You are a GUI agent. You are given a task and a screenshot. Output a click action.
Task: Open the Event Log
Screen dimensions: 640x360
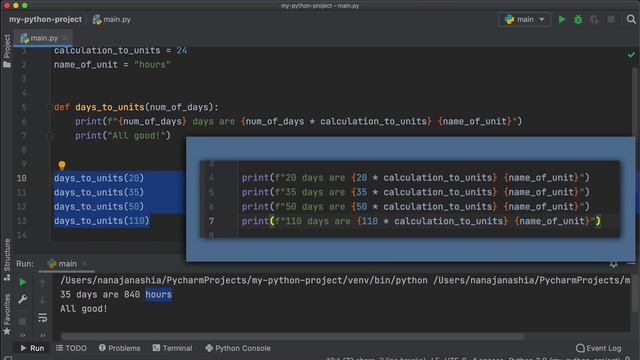click(x=598, y=348)
